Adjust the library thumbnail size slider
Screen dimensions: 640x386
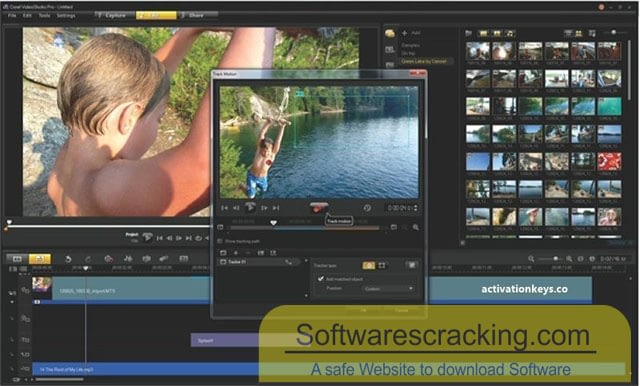tap(614, 32)
